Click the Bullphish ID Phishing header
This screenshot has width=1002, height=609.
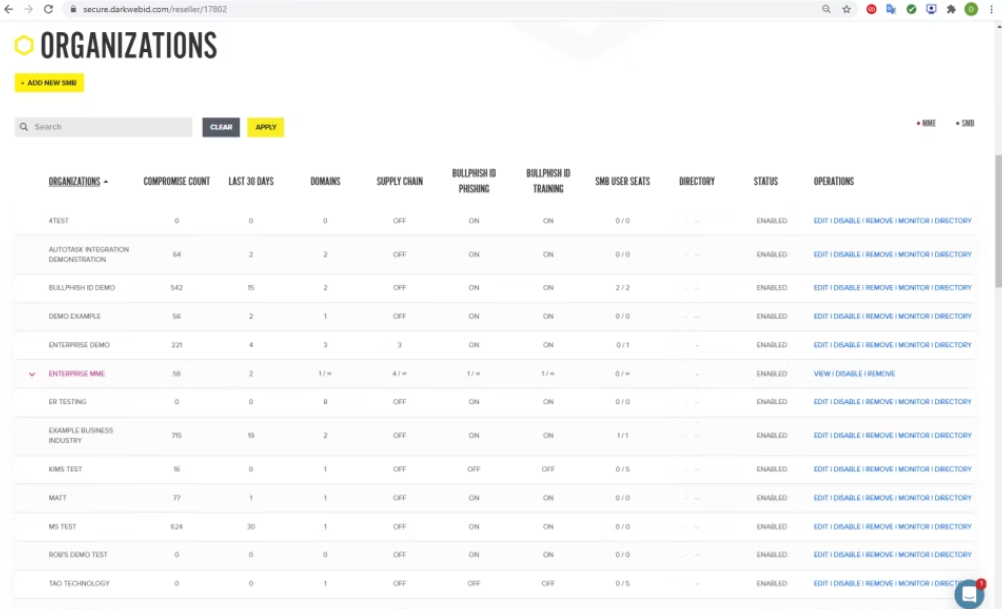point(474,181)
